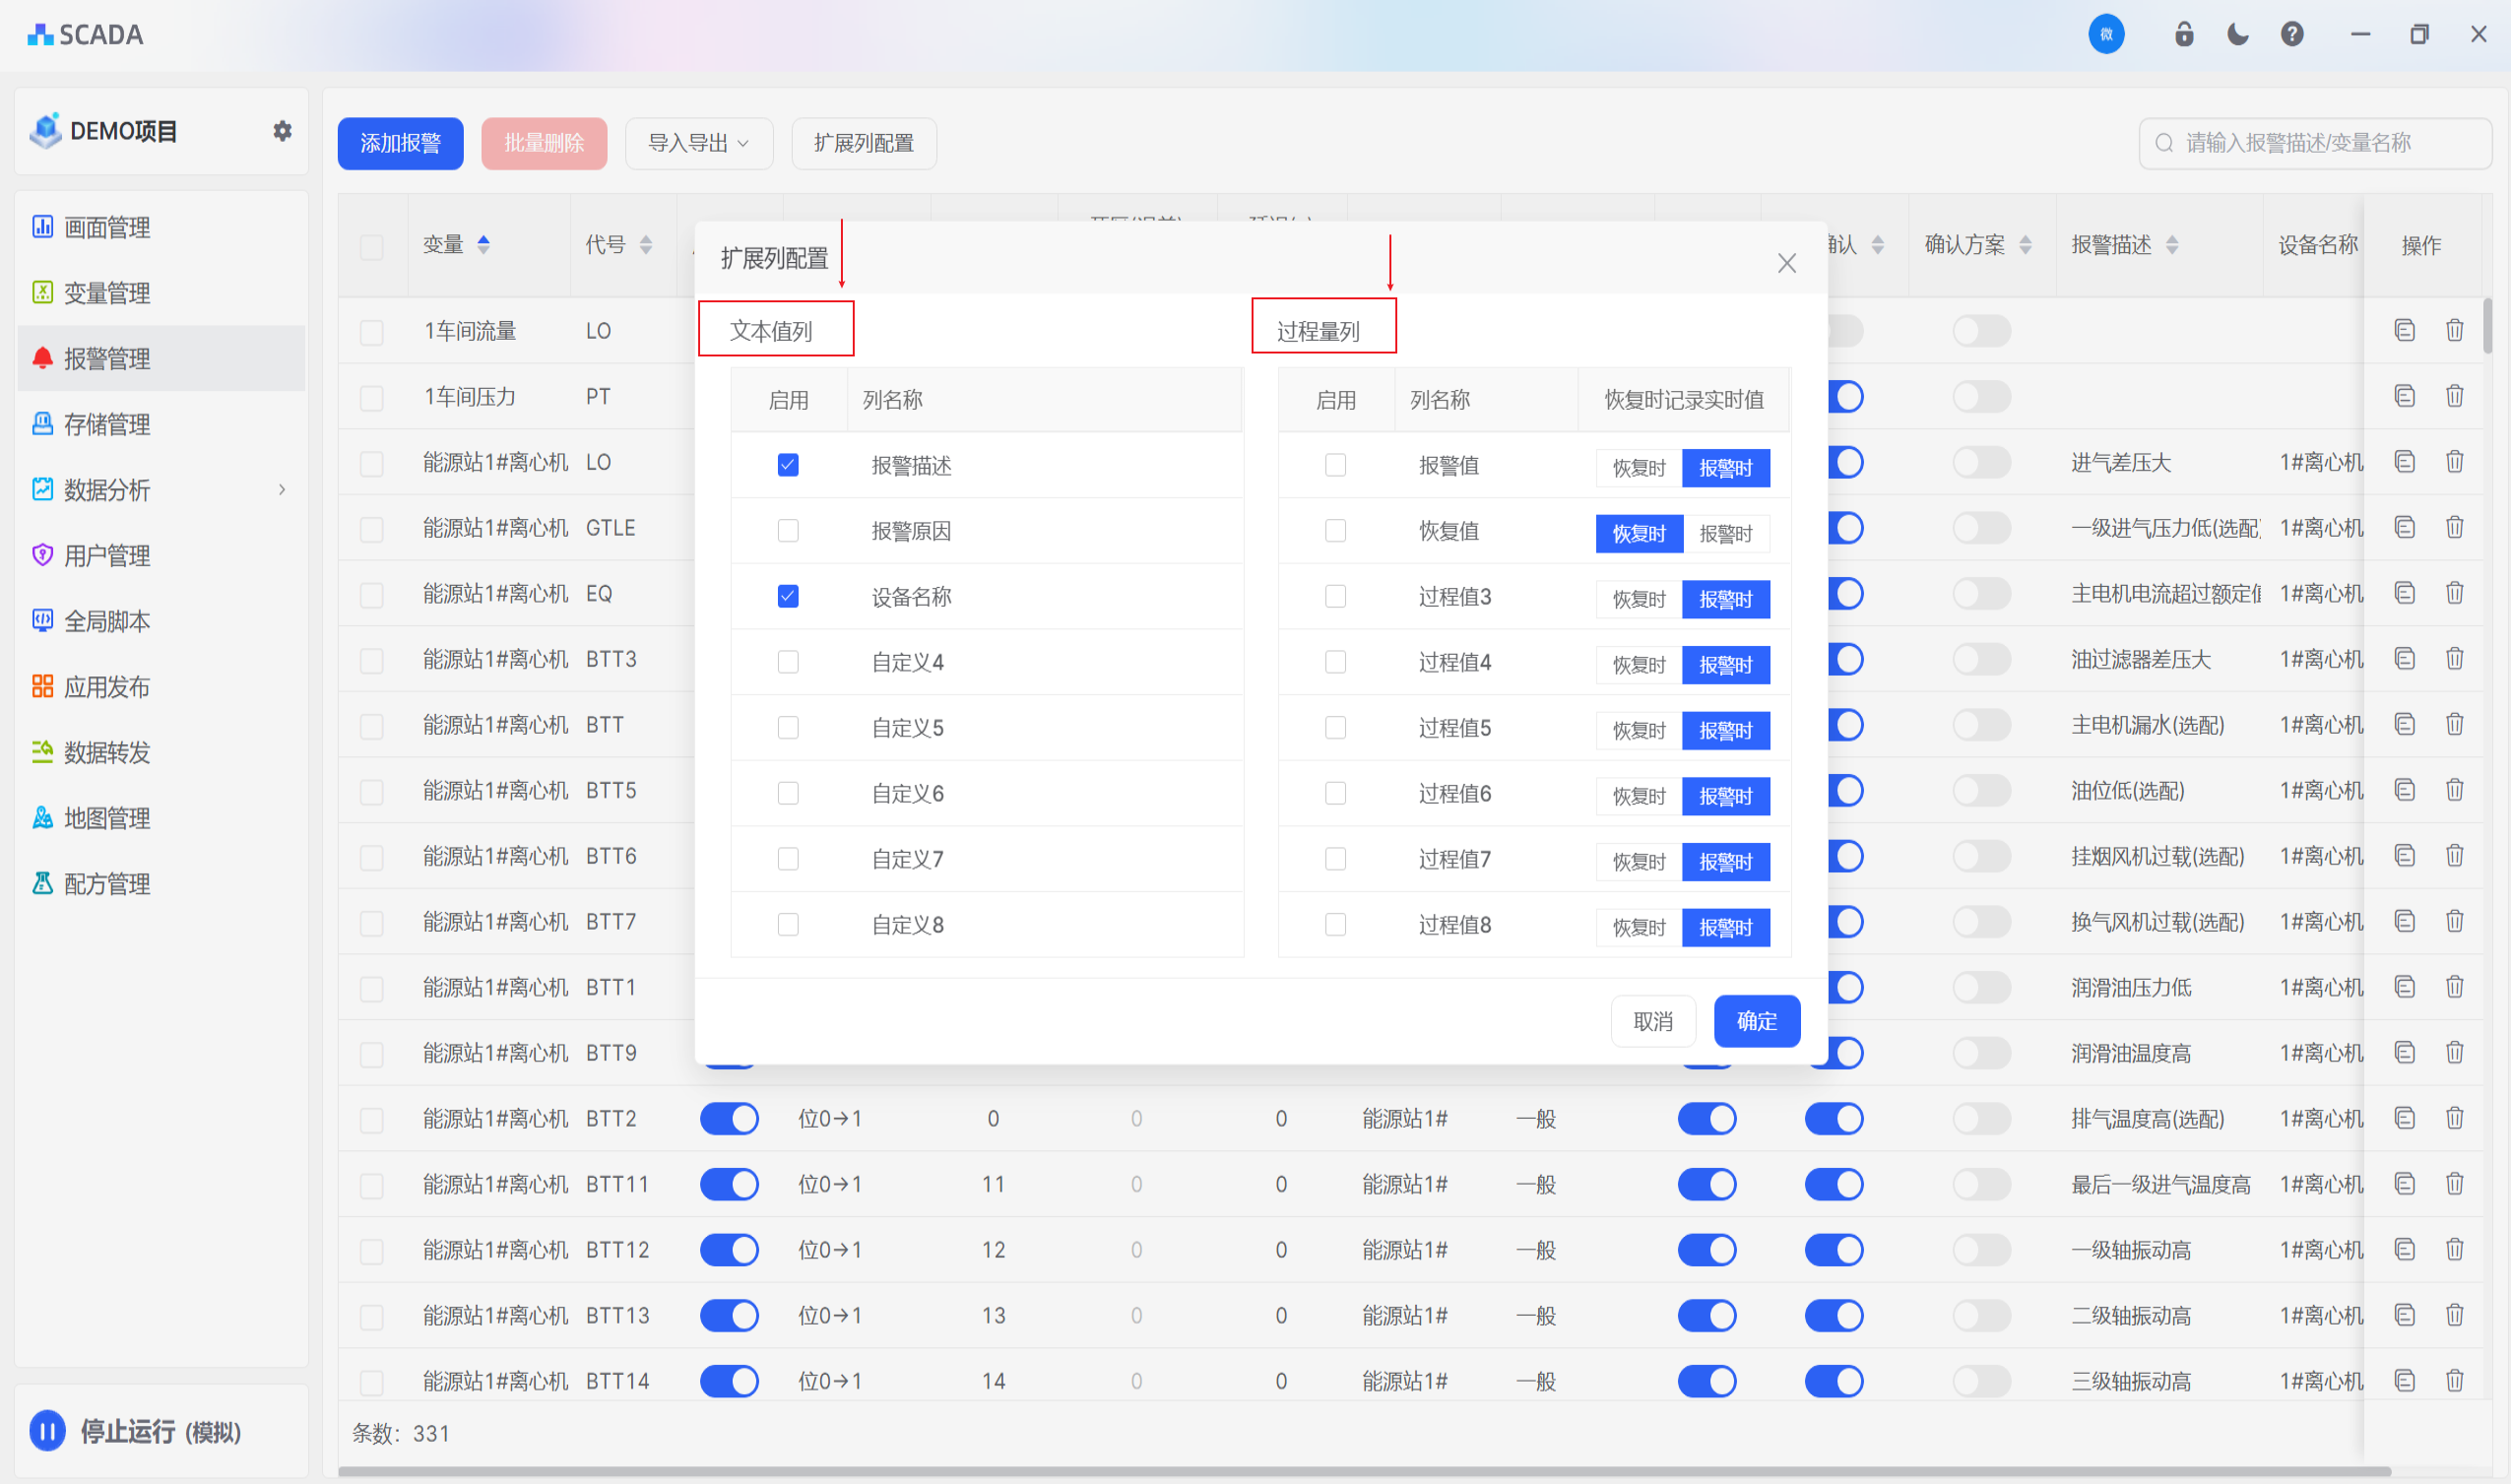Close the 扩展列配置 dialog
The height and width of the screenshot is (1484, 2511).
[1787, 263]
